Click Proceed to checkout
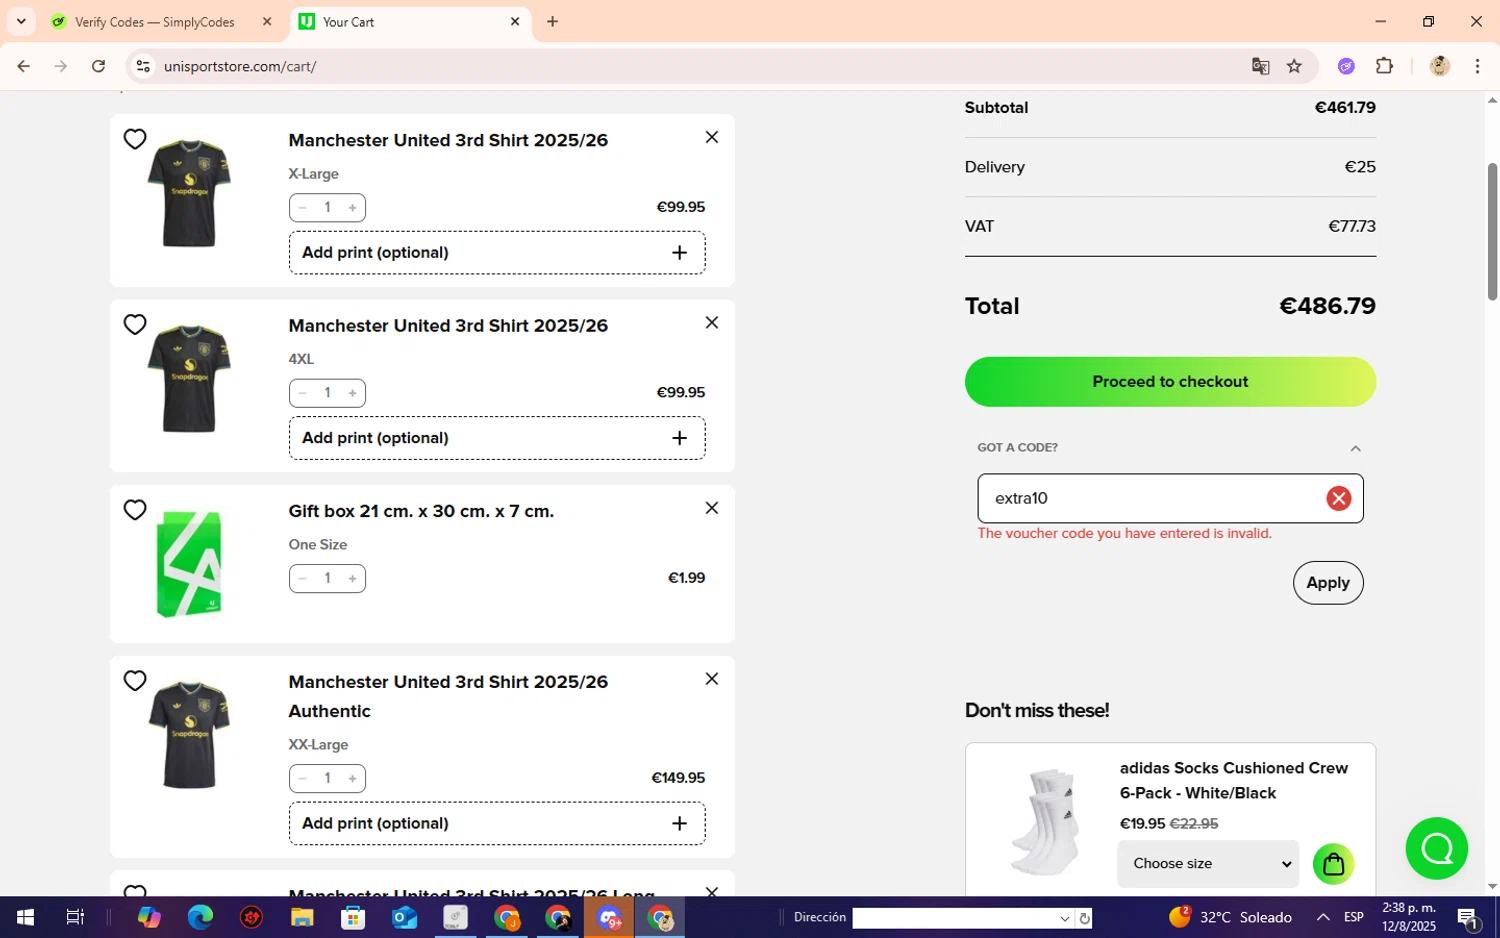This screenshot has width=1500, height=938. click(1170, 382)
